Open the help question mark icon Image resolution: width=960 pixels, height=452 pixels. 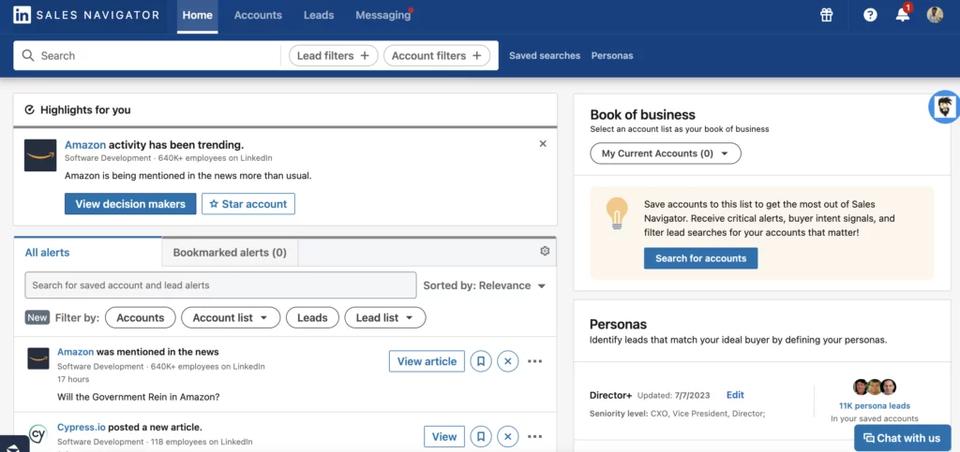coord(870,15)
